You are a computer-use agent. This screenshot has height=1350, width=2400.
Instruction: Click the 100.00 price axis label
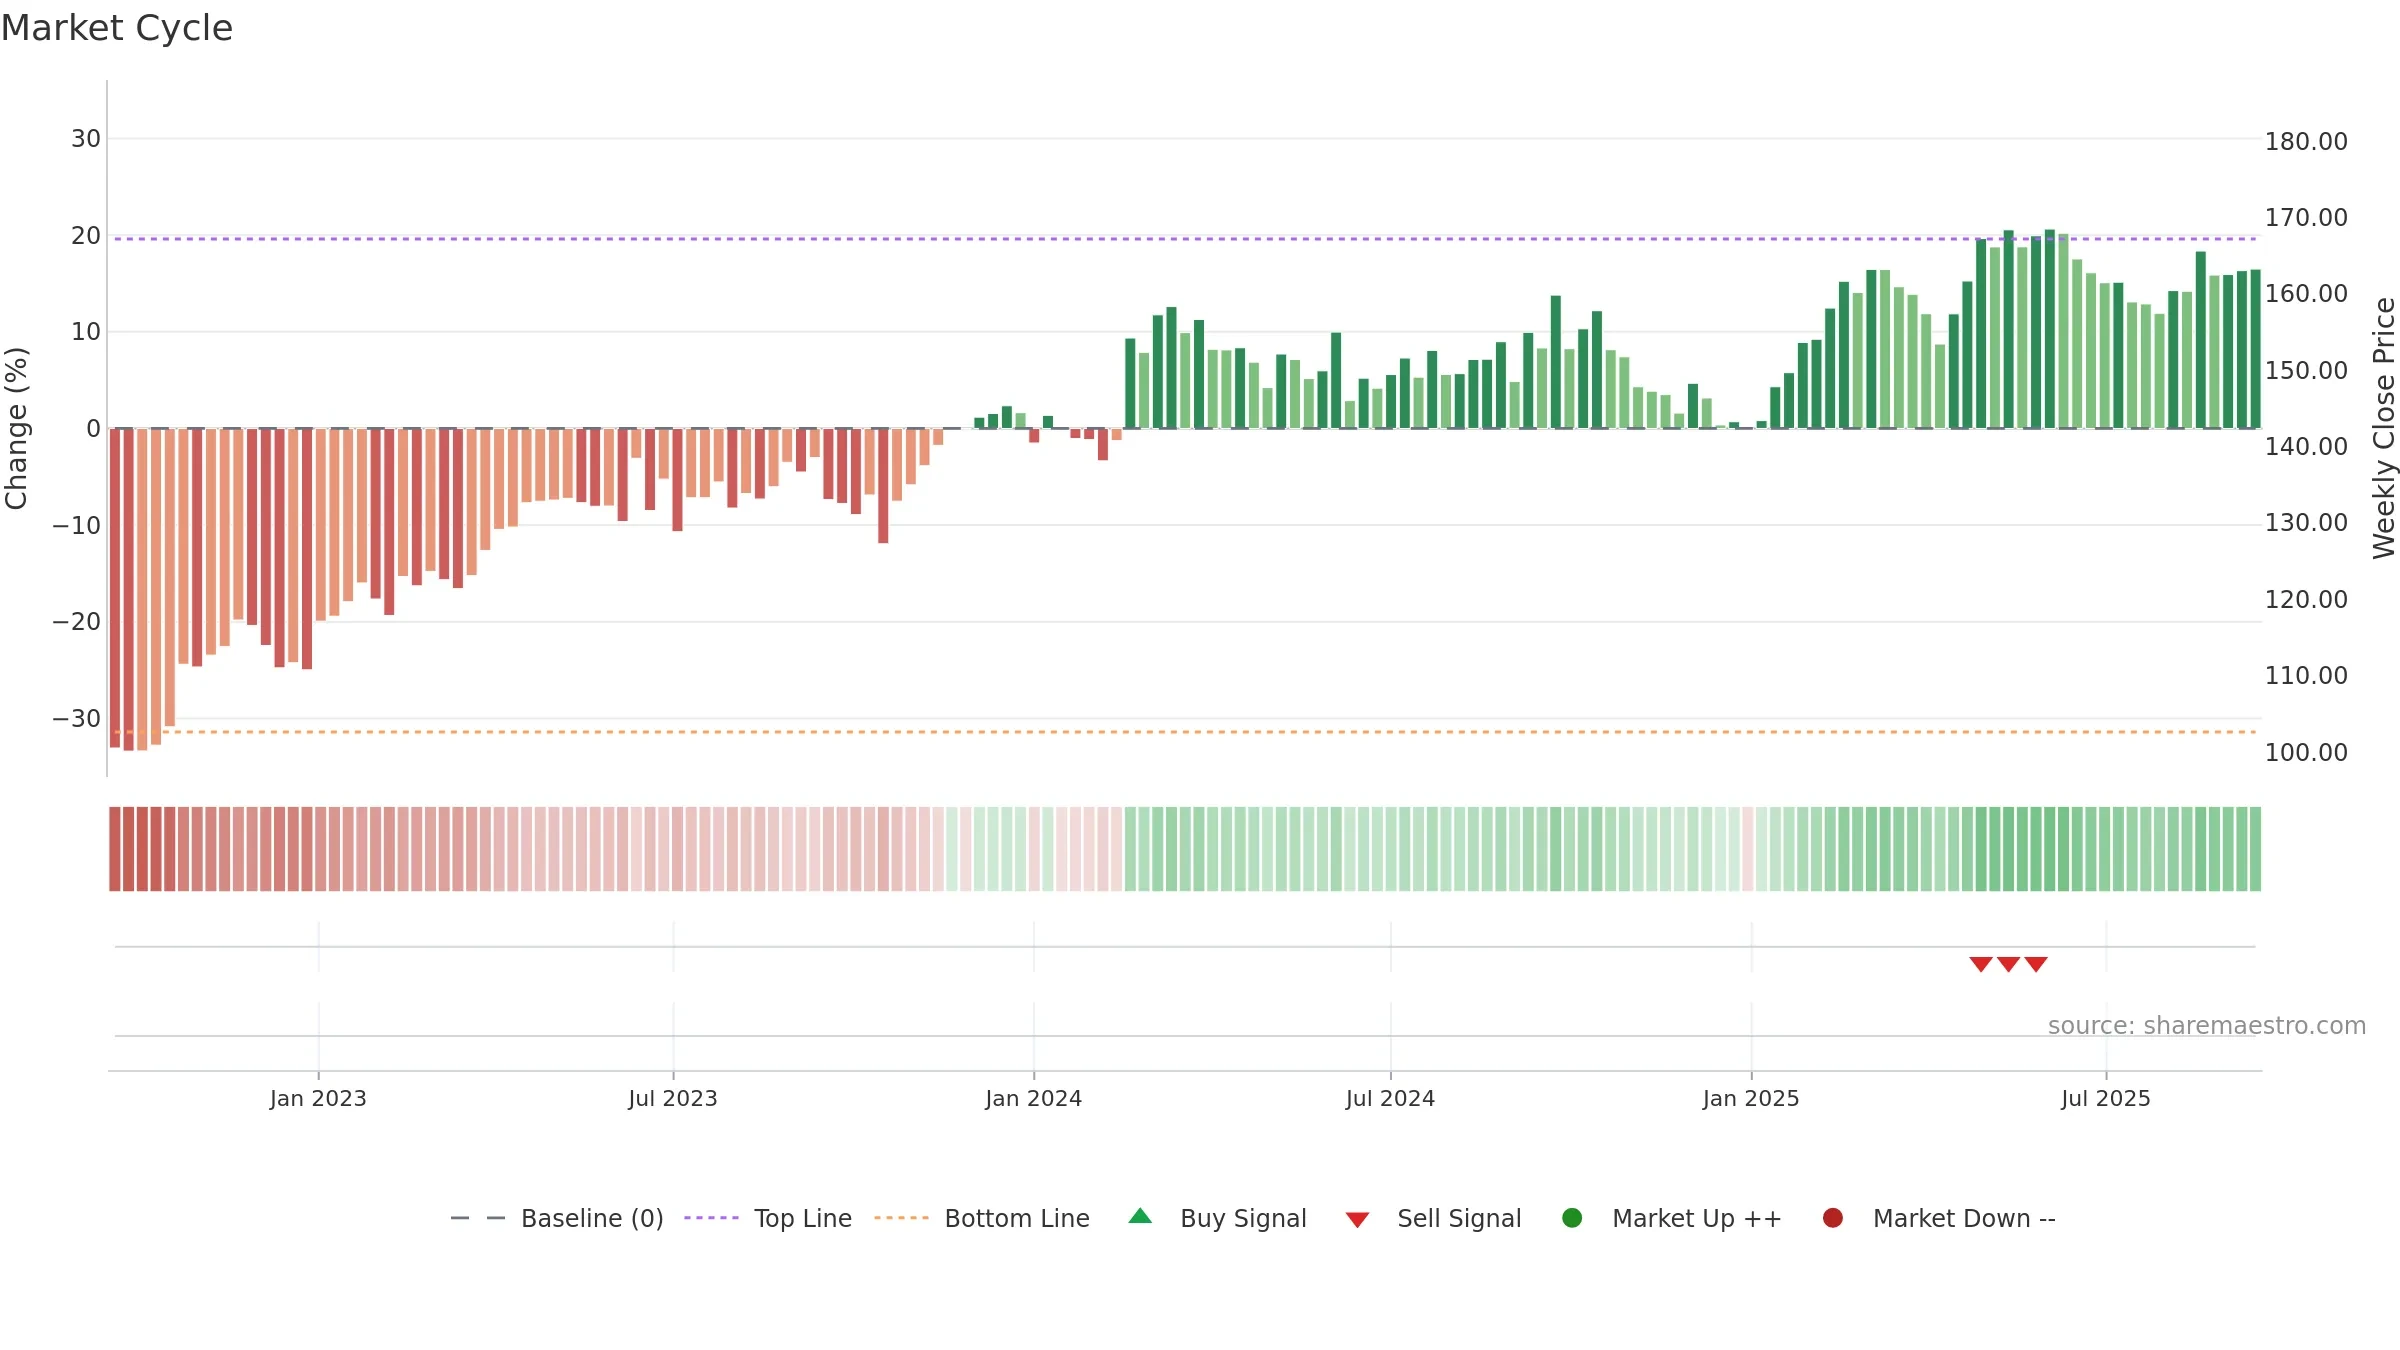2306,753
